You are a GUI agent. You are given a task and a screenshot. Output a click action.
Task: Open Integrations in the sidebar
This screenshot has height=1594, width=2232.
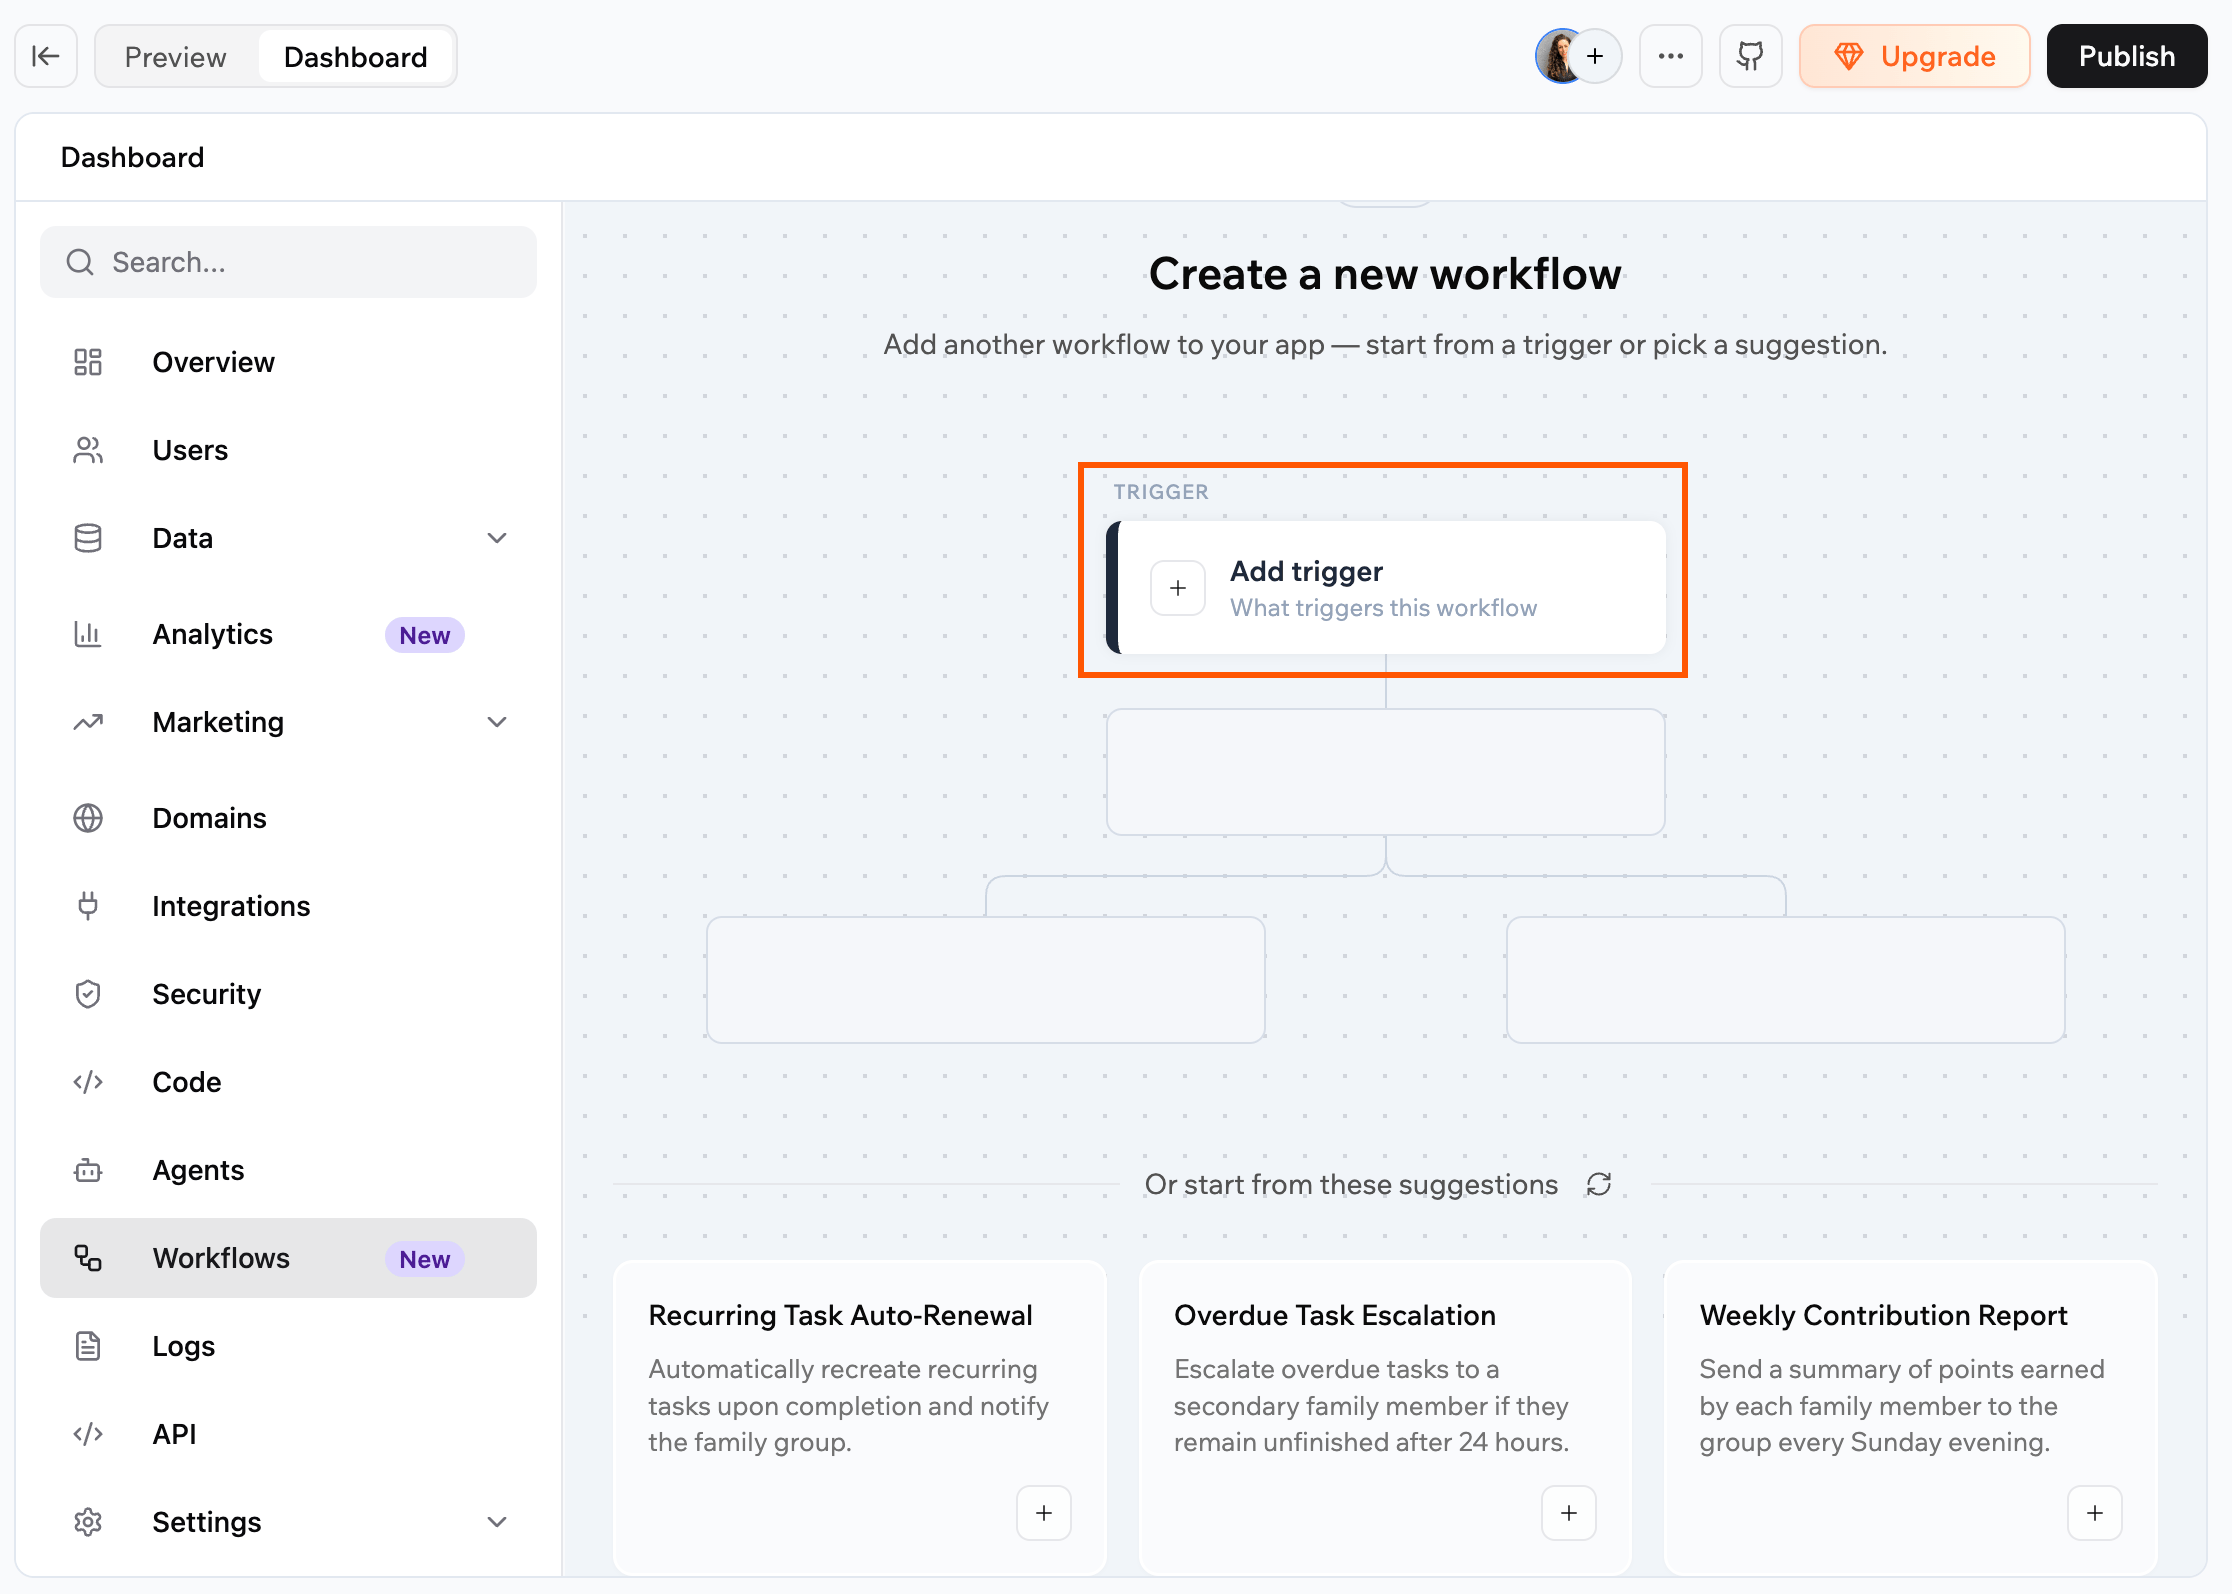point(288,906)
